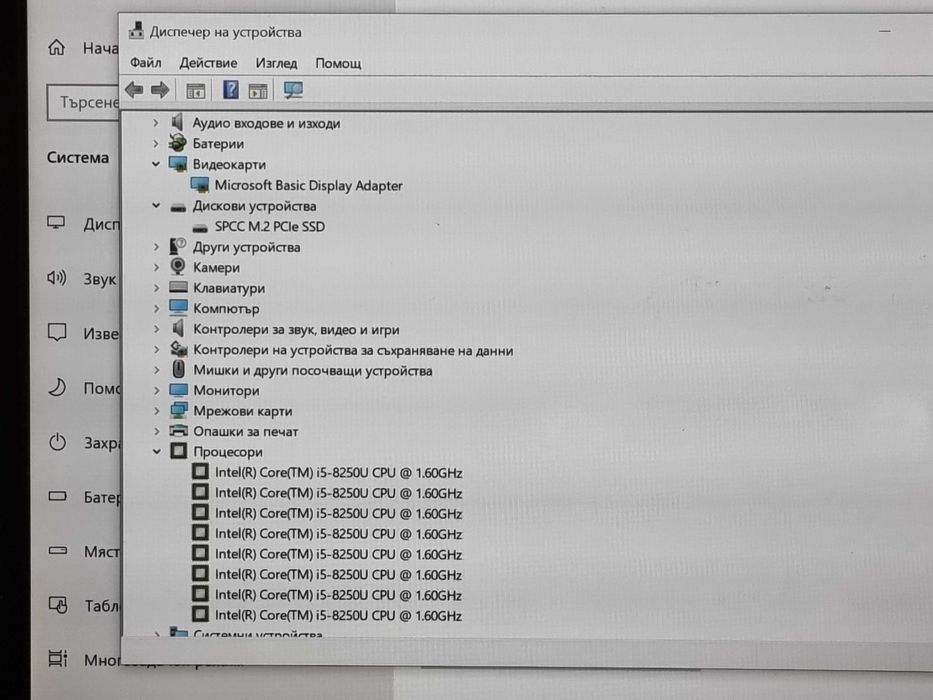The width and height of the screenshot is (933, 700).
Task: Collapse the Дискови устройства node
Action: tap(156, 205)
